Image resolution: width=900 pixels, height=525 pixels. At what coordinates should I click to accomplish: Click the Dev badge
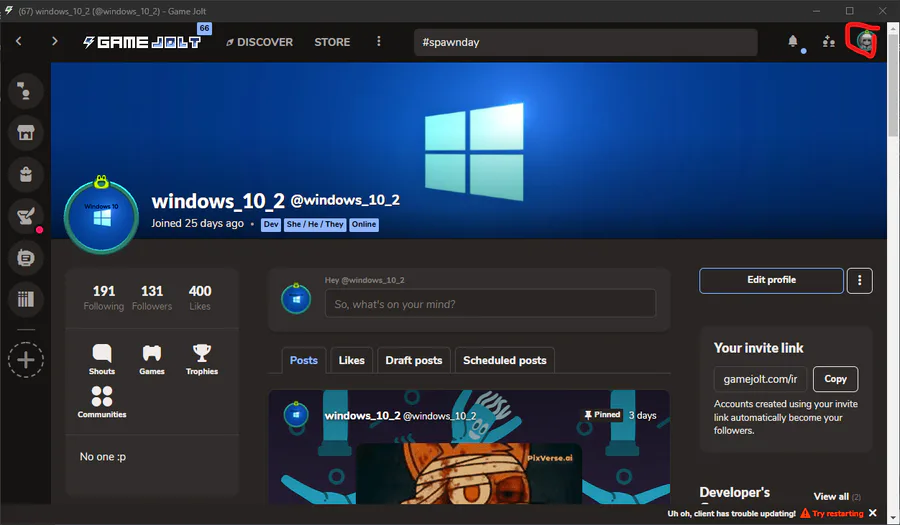click(271, 224)
